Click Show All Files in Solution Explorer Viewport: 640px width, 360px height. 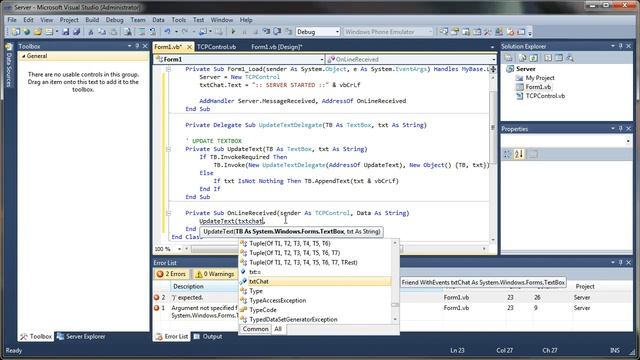pyautogui.click(x=522, y=58)
